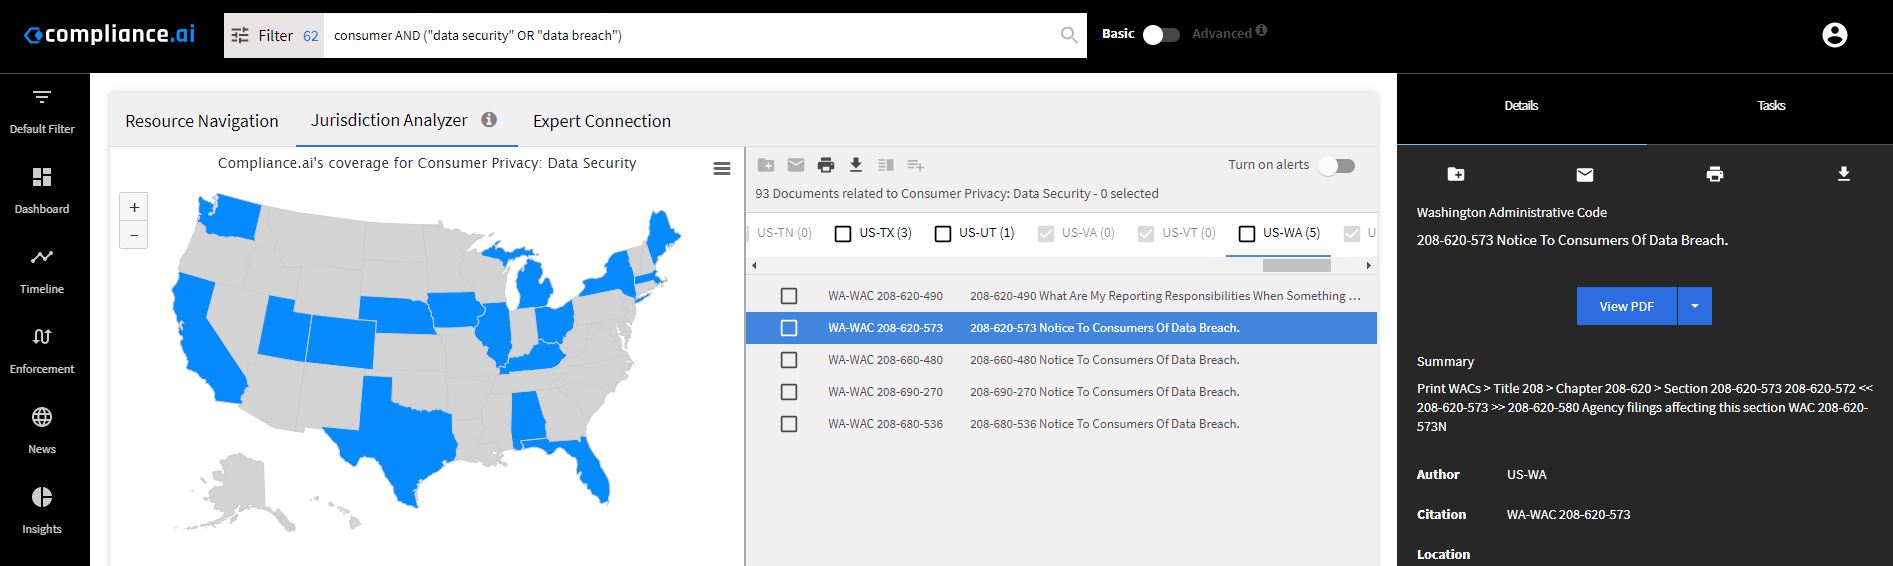This screenshot has height=566, width=1893.
Task: Email selected documents in list toolbar
Action: click(796, 165)
